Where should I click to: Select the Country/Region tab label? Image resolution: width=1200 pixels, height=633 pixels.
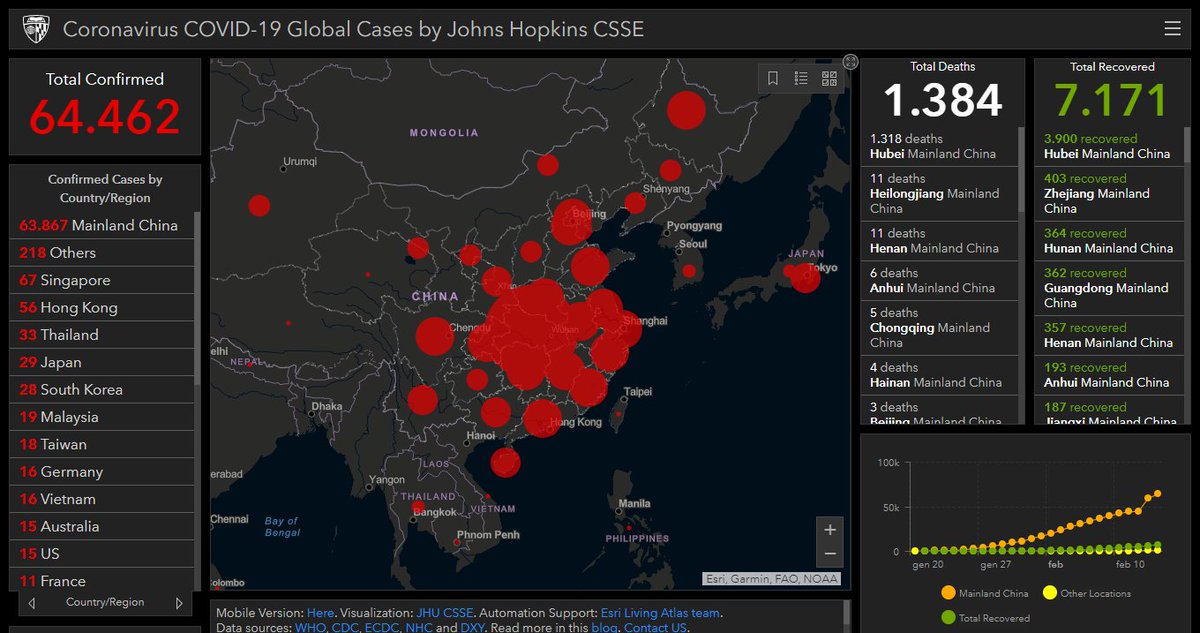tap(105, 602)
